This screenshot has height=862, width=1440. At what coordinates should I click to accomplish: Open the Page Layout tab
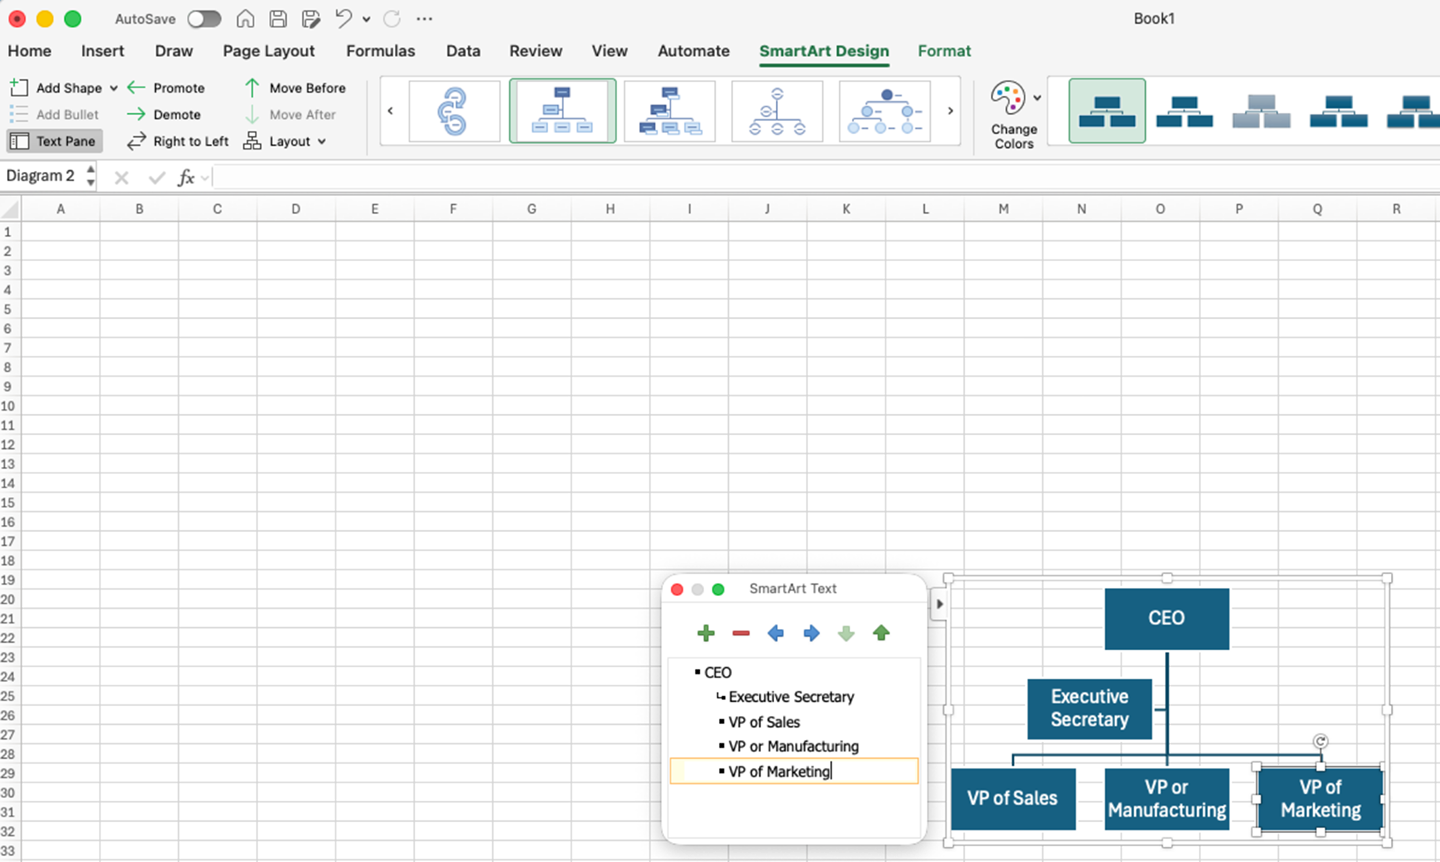click(x=269, y=51)
